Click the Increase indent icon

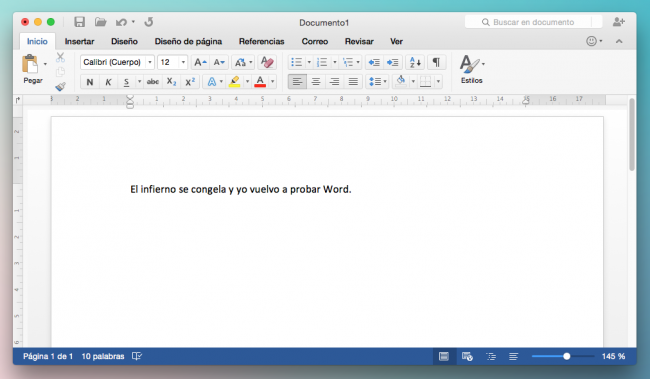(392, 62)
